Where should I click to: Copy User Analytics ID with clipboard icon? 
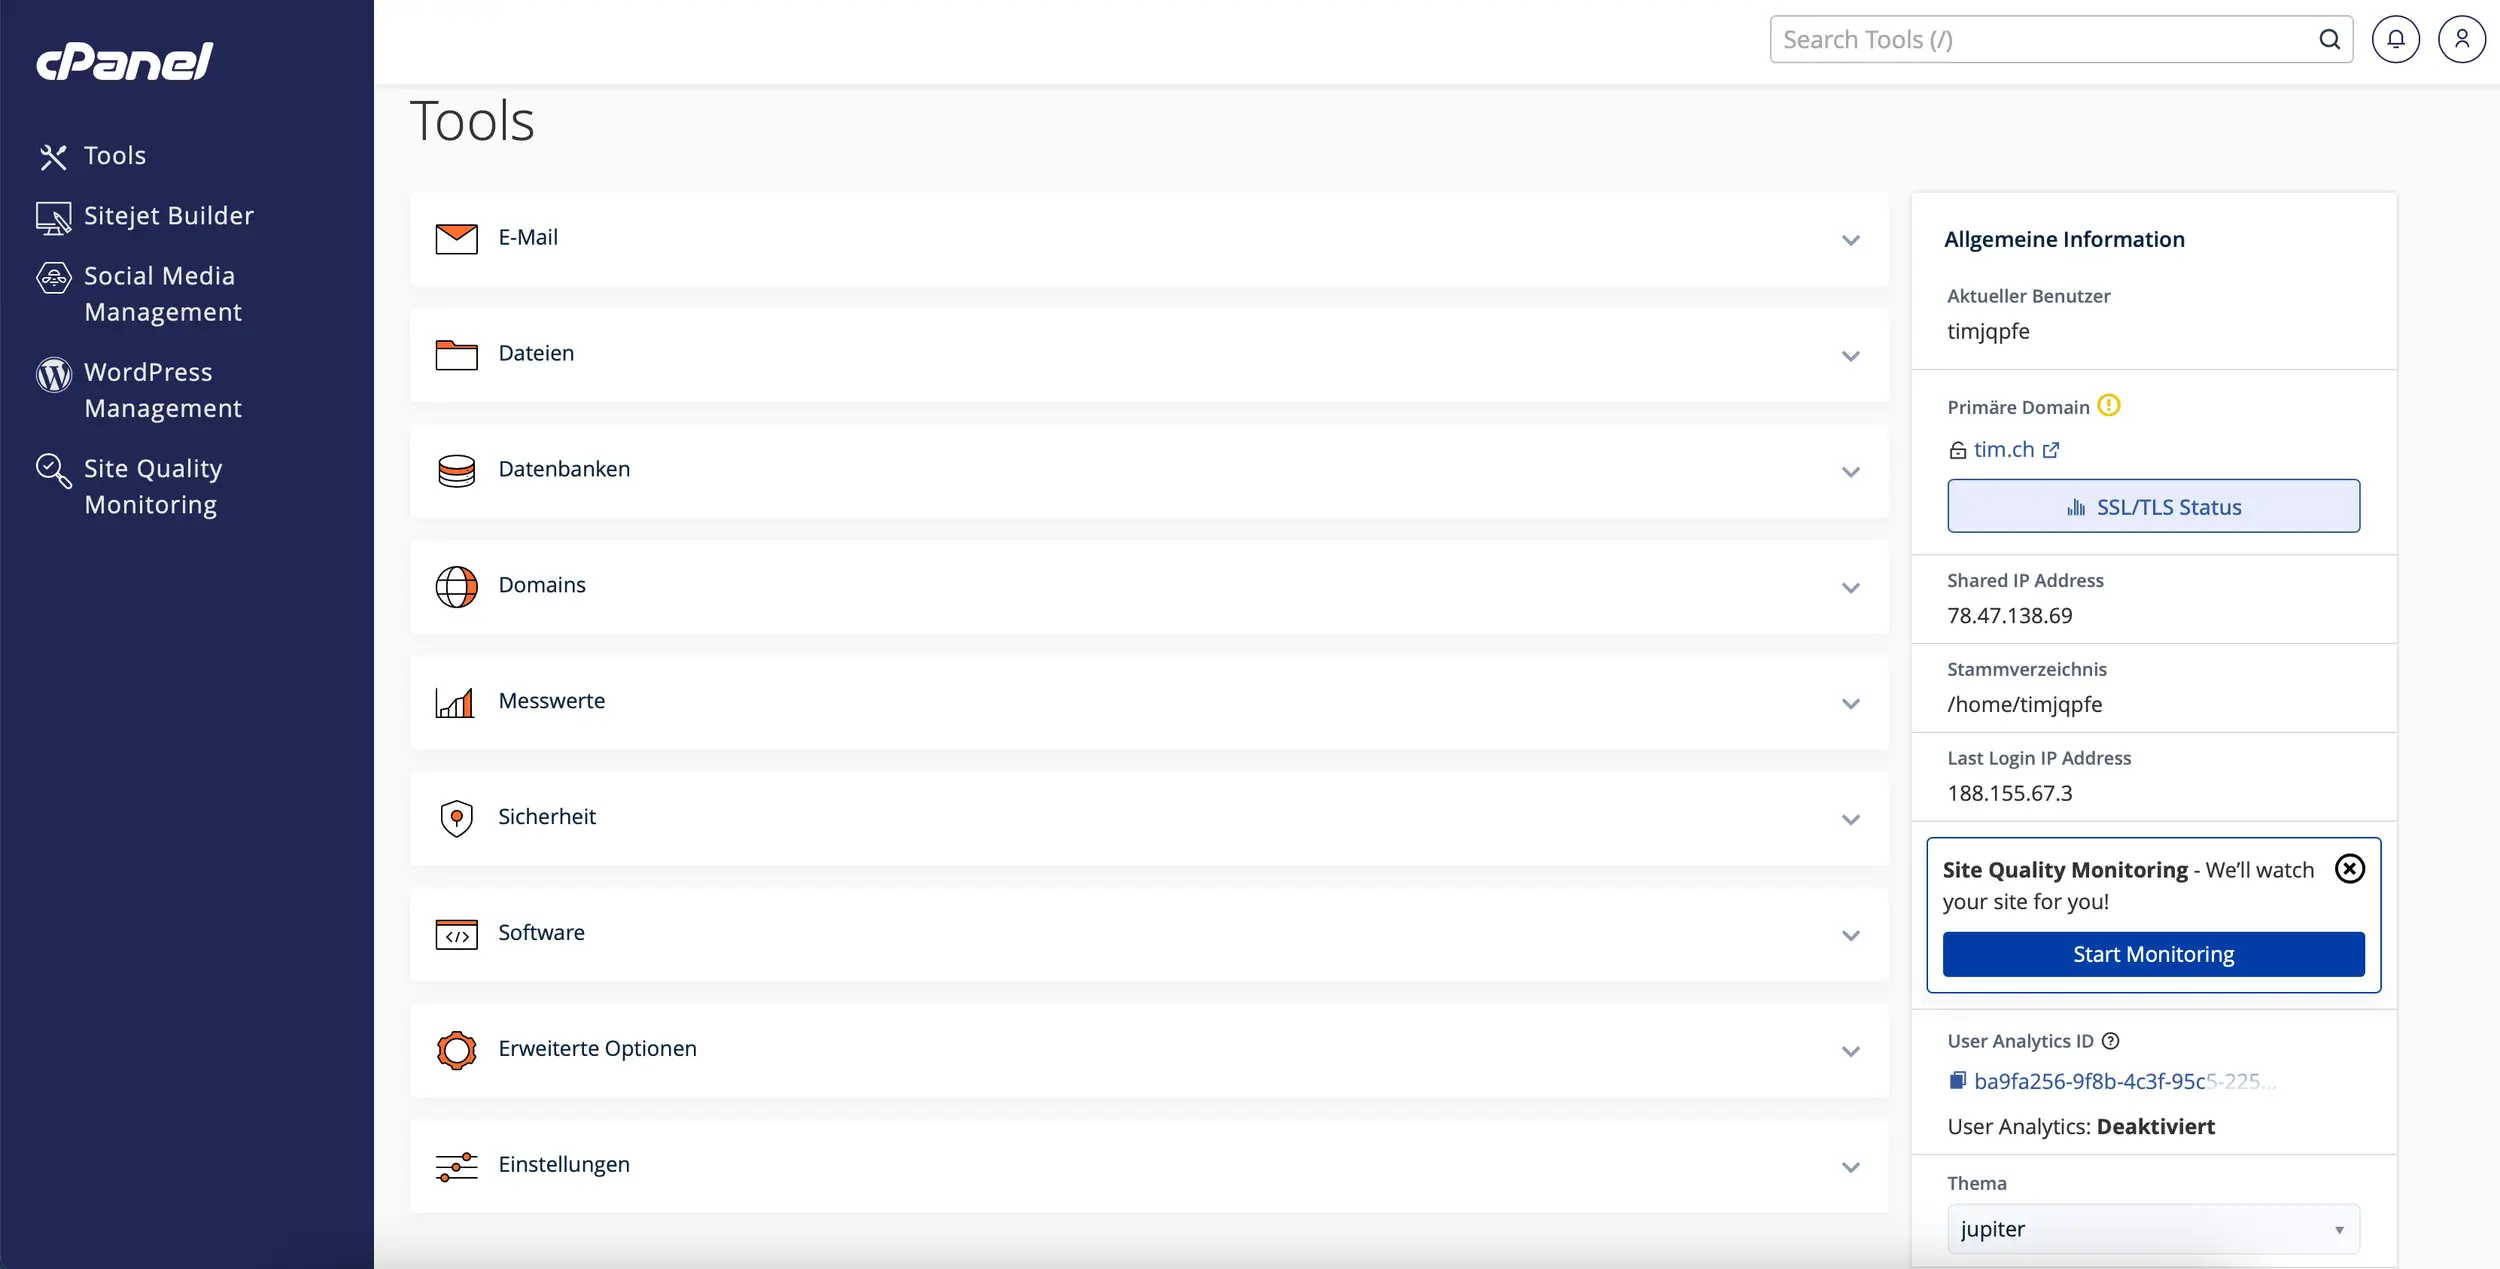pyautogui.click(x=1957, y=1080)
